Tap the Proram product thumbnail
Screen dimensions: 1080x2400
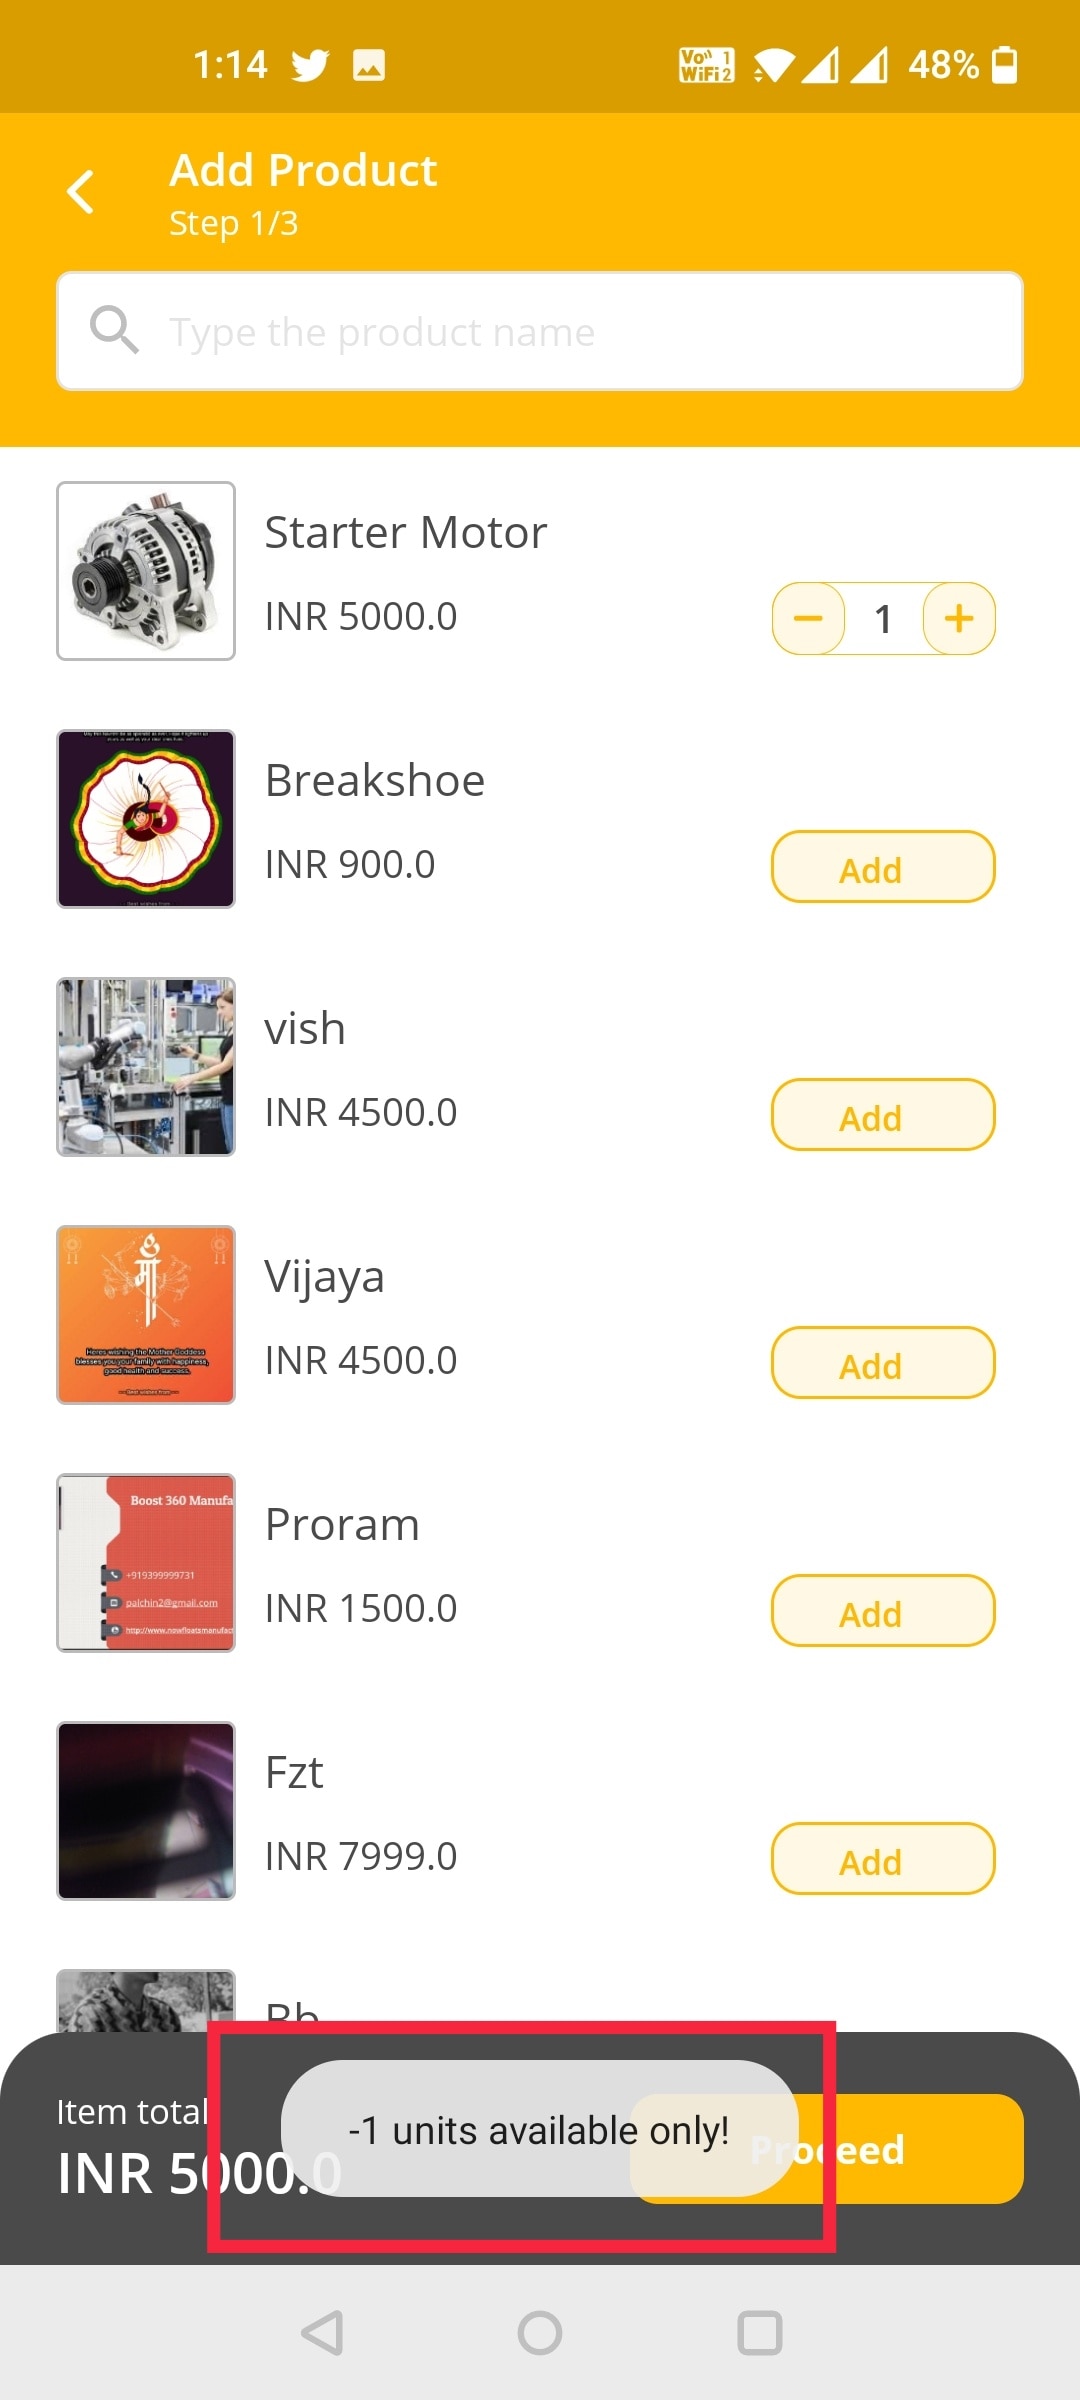point(146,1563)
